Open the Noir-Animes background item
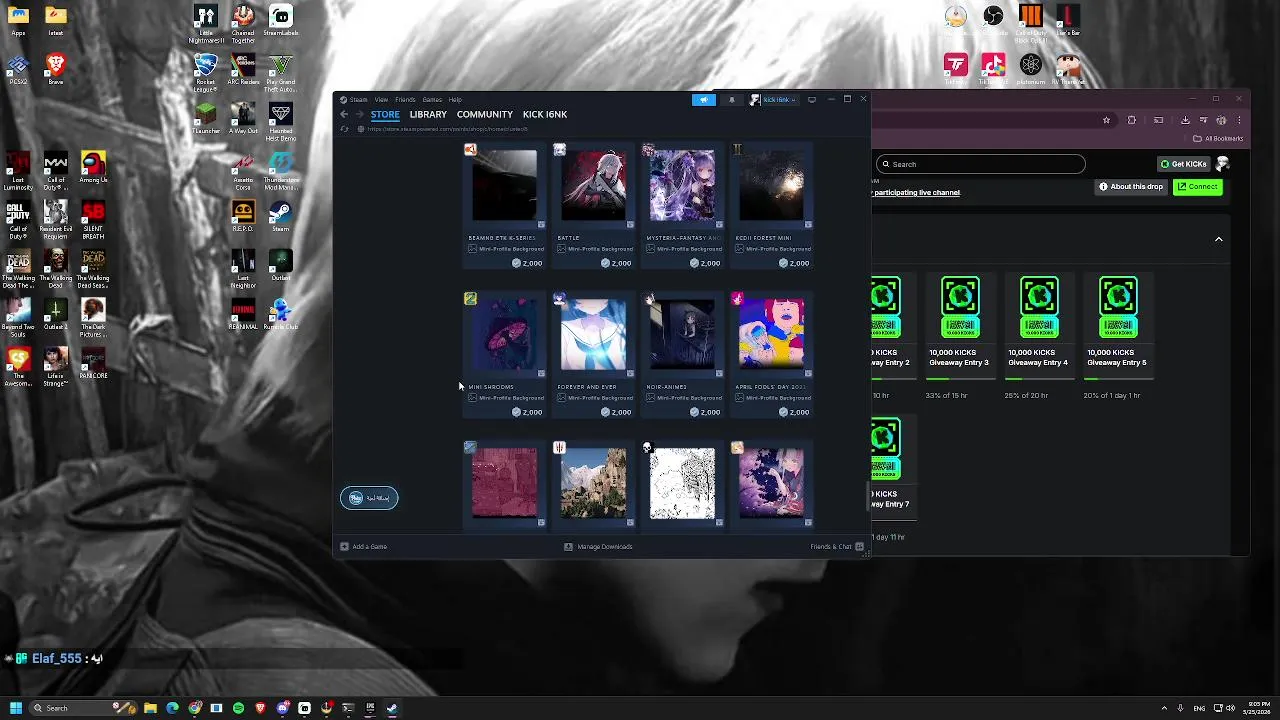1280x720 pixels. (682, 354)
